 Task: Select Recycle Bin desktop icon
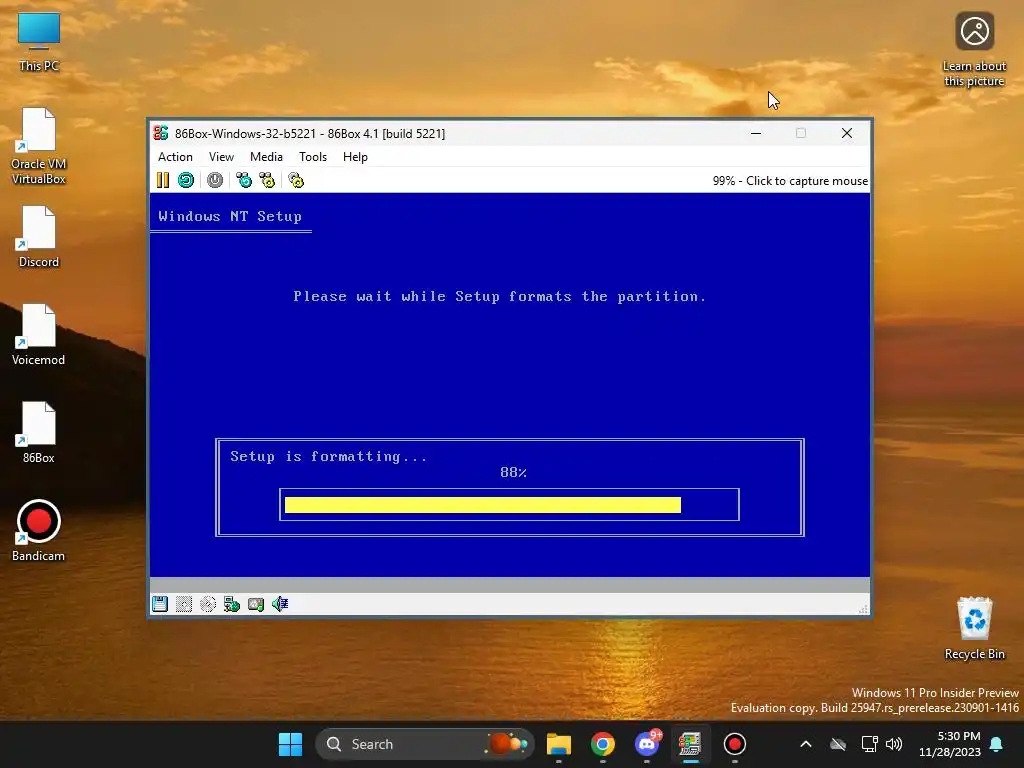point(974,628)
